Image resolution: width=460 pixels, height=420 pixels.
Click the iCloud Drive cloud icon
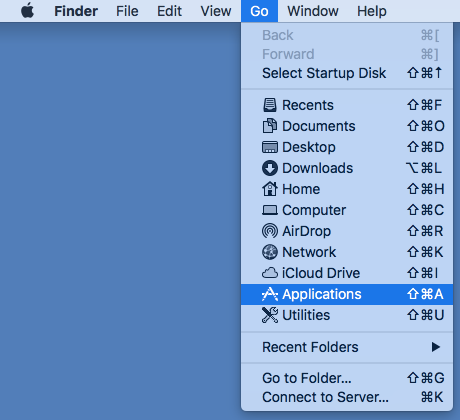click(x=270, y=273)
